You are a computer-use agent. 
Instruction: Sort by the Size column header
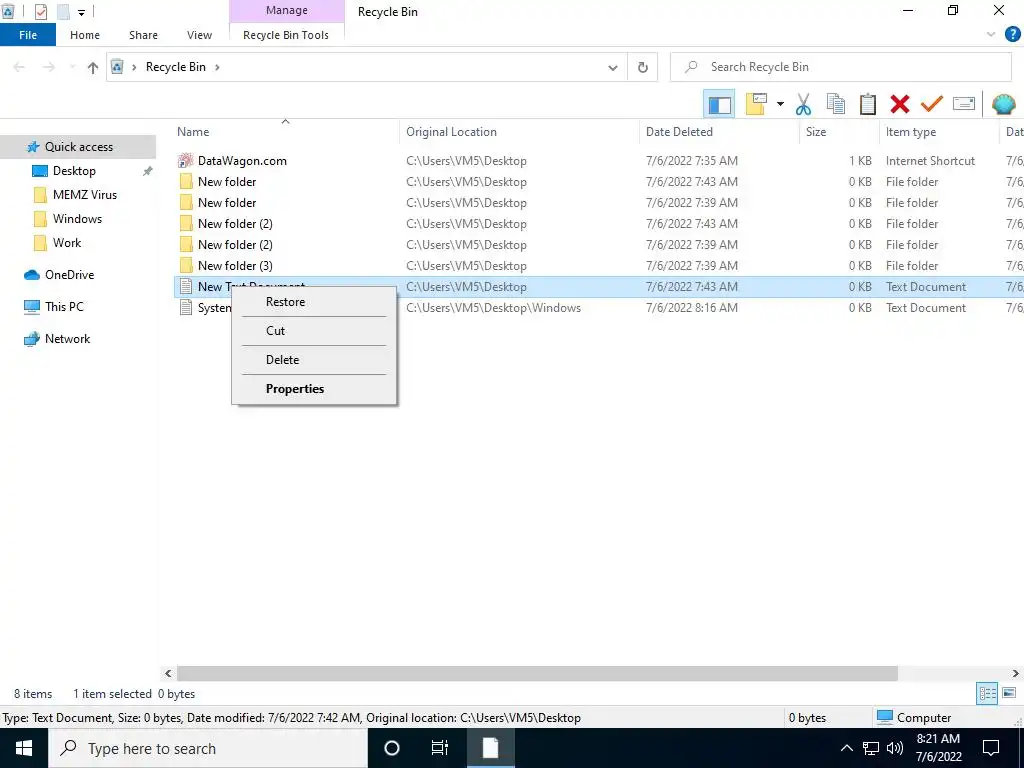(839, 132)
